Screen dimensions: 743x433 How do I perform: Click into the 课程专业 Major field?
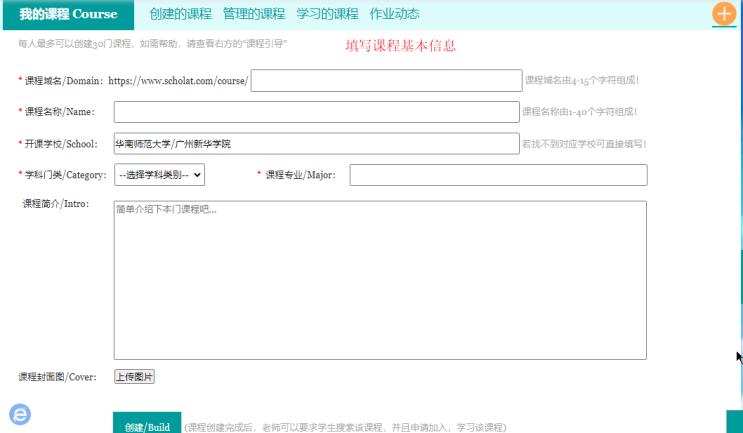(497, 175)
